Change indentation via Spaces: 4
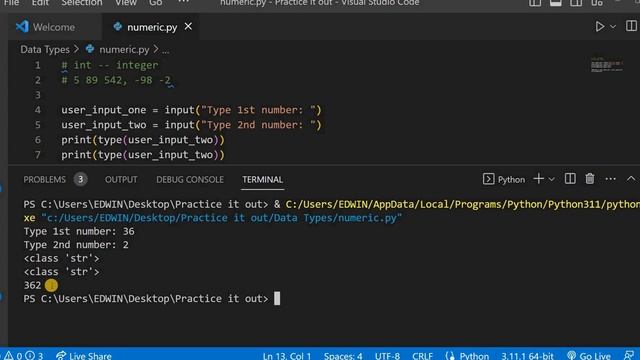The image size is (640, 360). point(343,356)
